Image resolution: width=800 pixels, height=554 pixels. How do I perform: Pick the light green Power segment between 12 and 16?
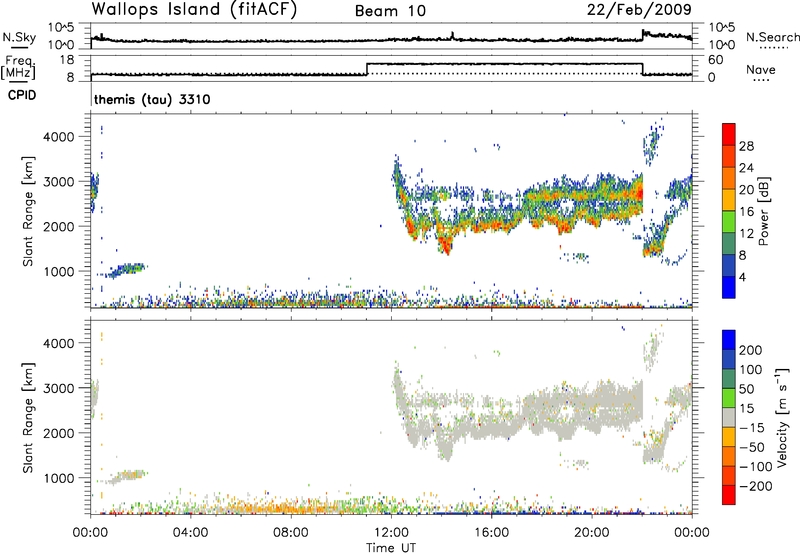[x=729, y=222]
